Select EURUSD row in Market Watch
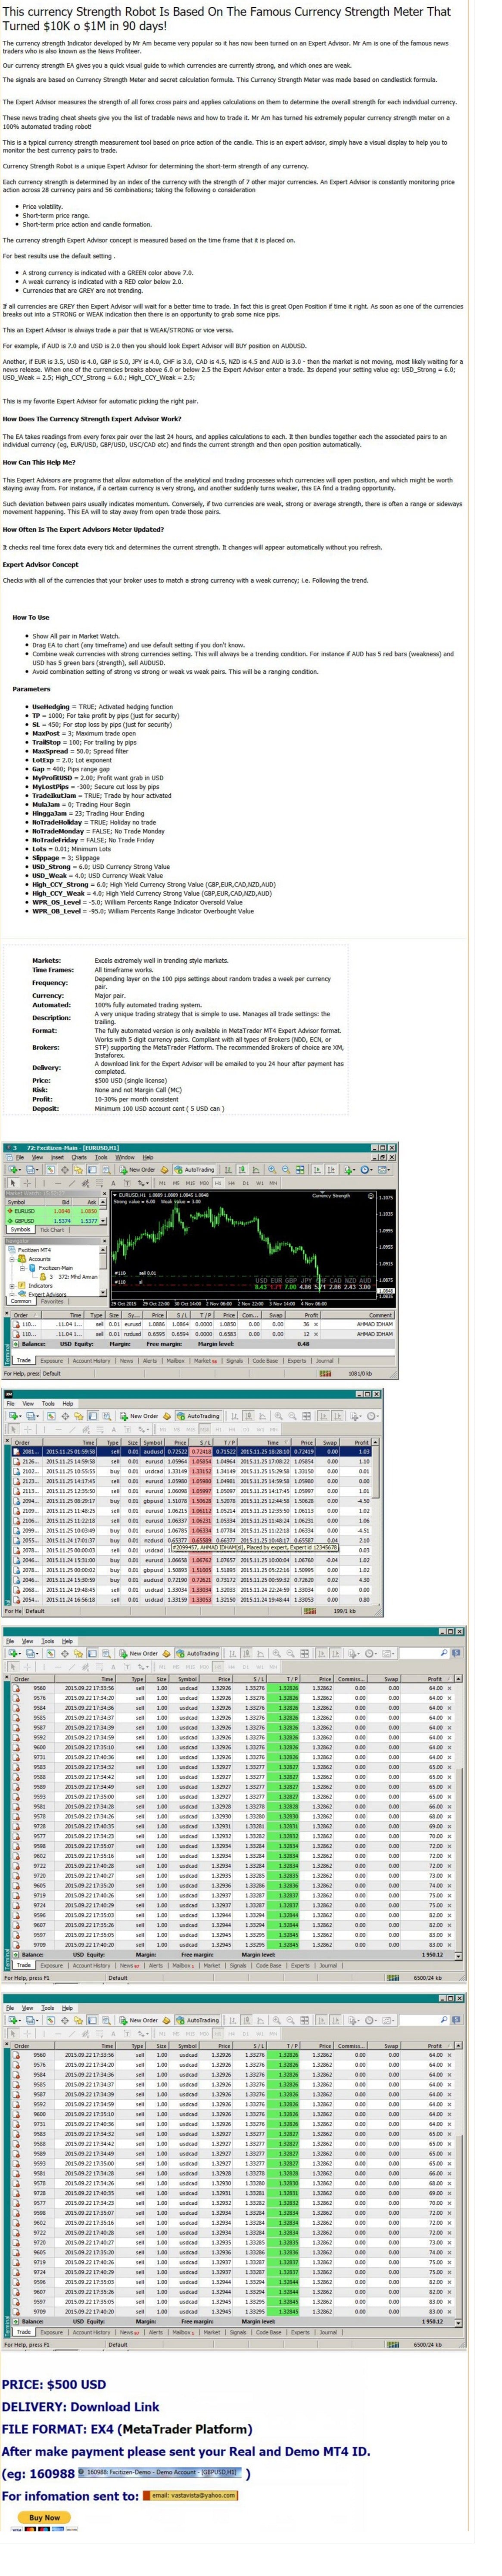 pyautogui.click(x=52, y=1211)
